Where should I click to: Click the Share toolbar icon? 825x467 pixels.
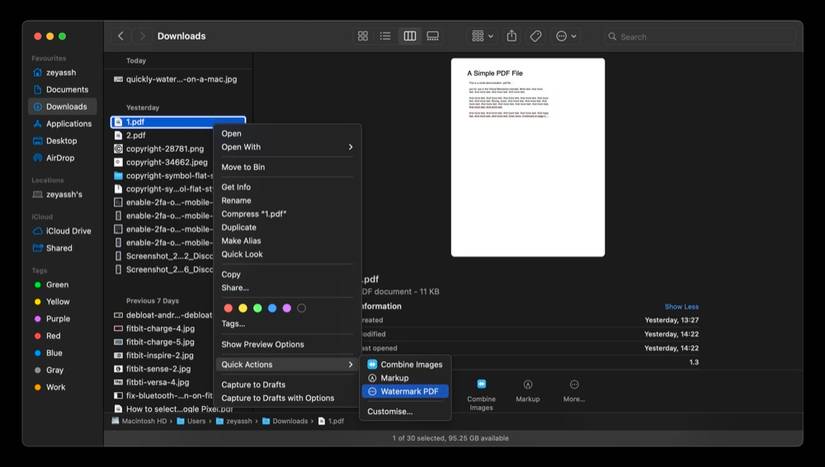click(x=511, y=36)
